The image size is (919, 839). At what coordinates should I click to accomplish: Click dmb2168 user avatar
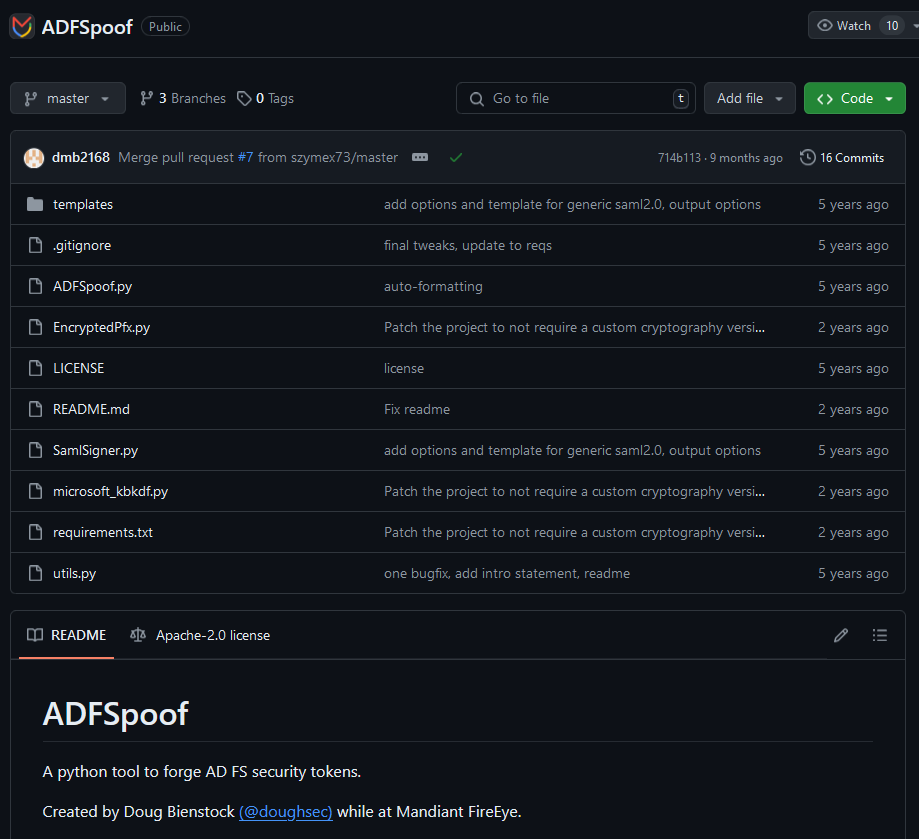pyautogui.click(x=34, y=158)
